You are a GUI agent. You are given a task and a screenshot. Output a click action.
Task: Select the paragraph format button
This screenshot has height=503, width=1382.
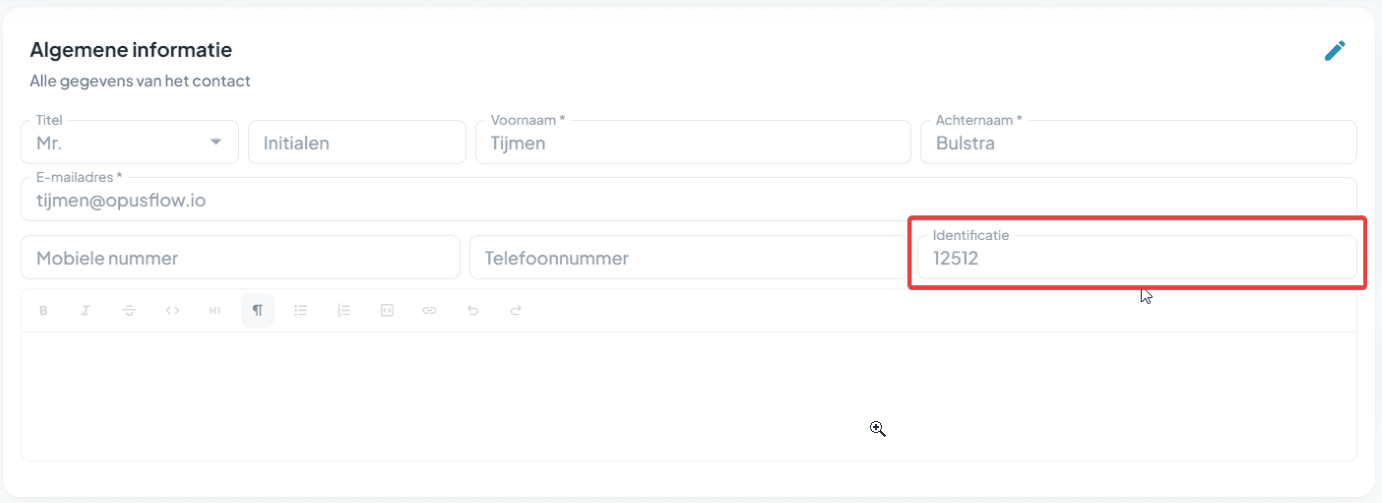(258, 311)
